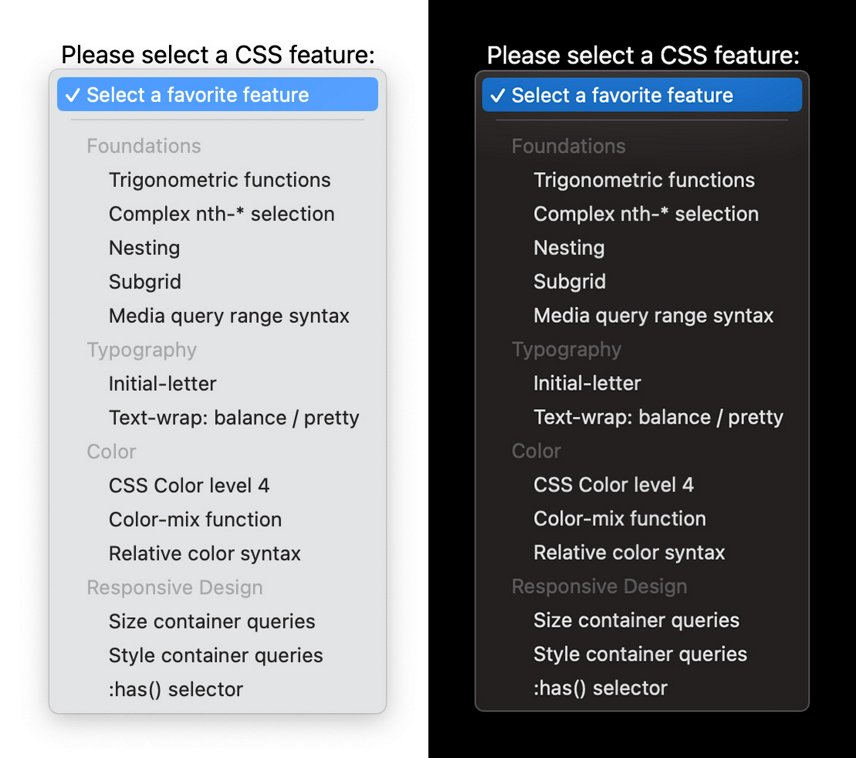The height and width of the screenshot is (758, 856).
Task: Click the "Typography" group header in dark mode
Action: [x=567, y=350]
